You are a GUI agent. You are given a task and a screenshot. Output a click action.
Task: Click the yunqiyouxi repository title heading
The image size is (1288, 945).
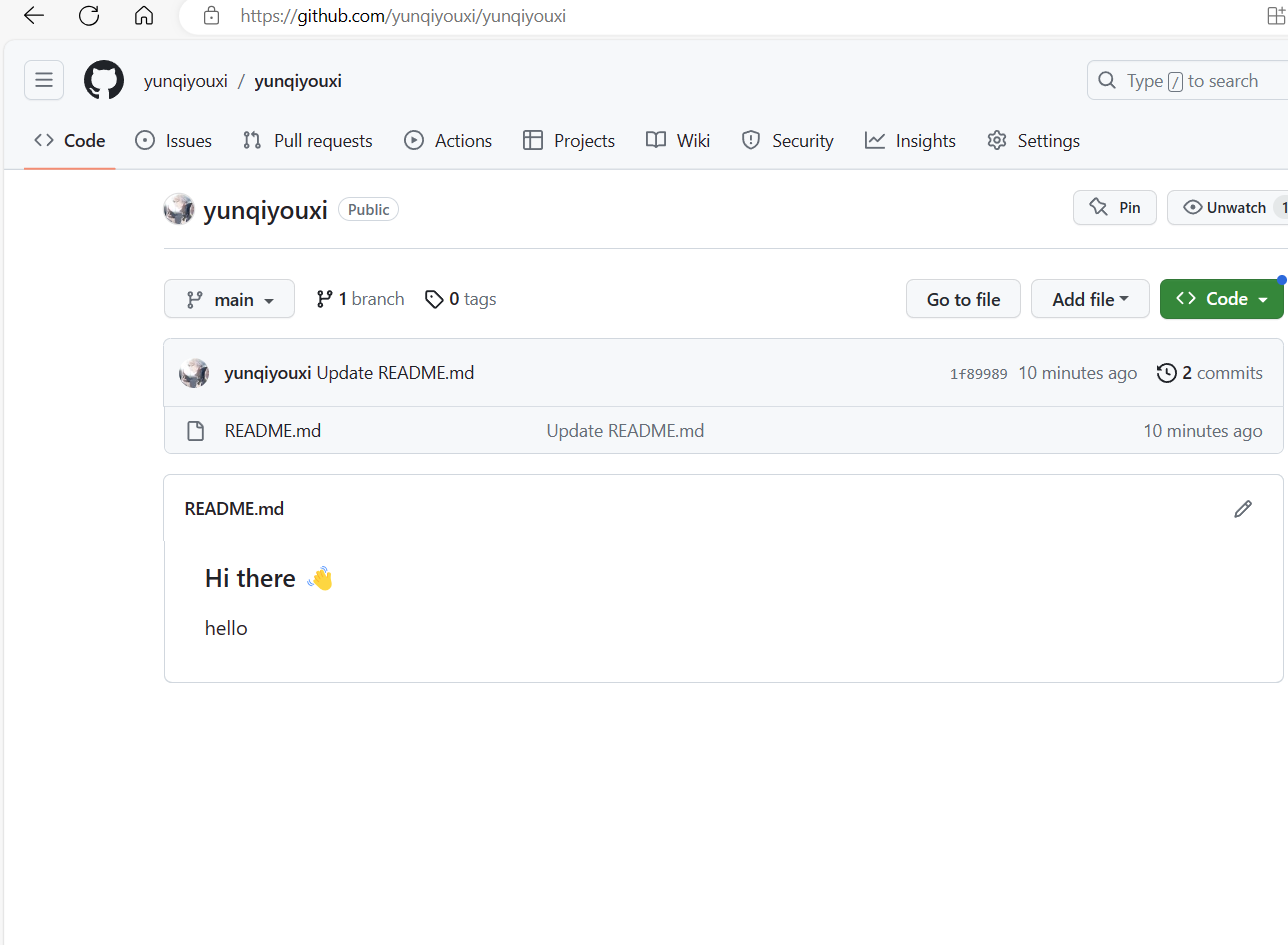pyautogui.click(x=265, y=210)
